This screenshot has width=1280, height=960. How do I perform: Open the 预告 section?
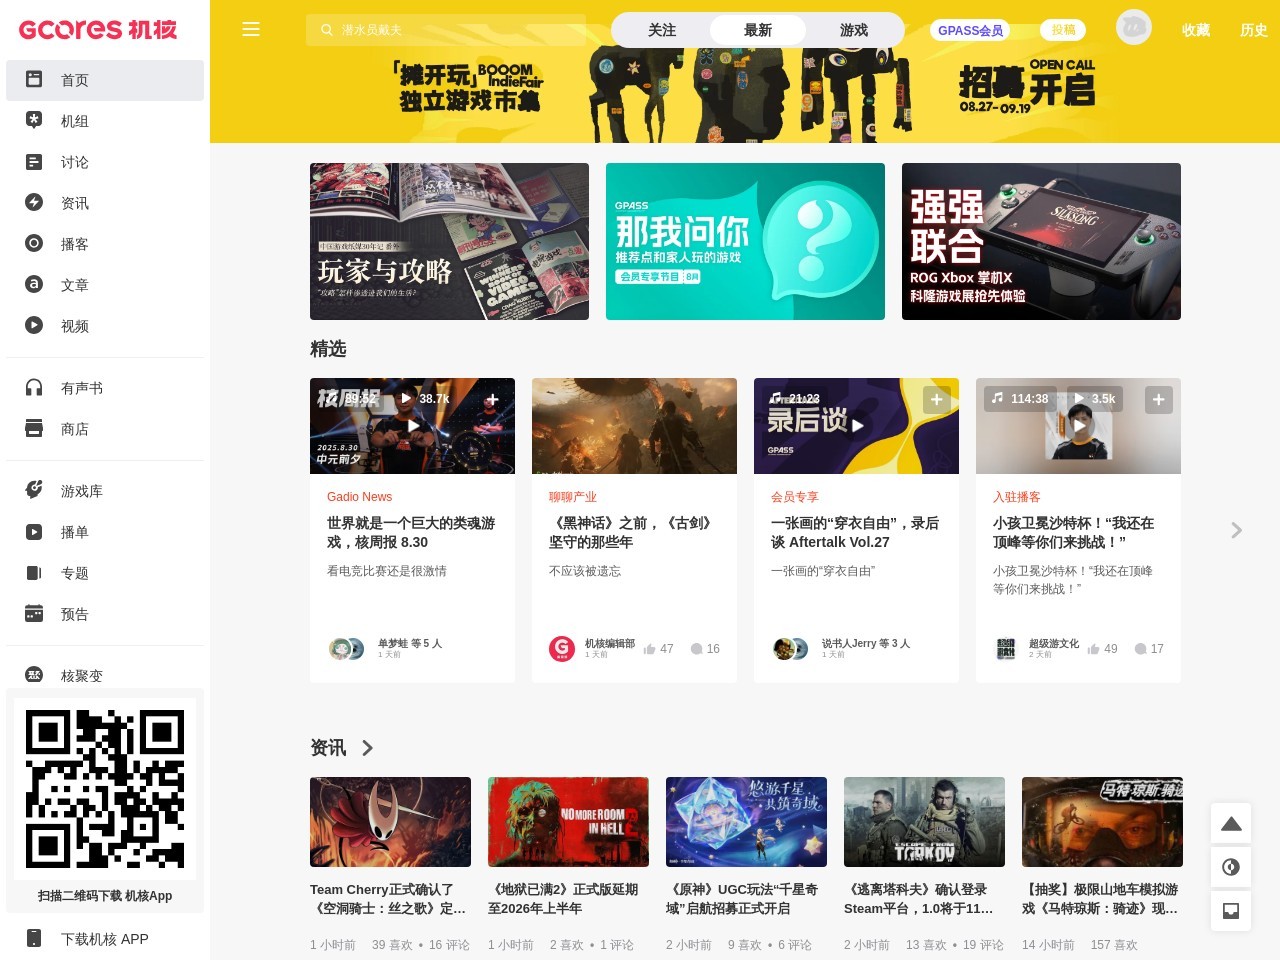(105, 614)
